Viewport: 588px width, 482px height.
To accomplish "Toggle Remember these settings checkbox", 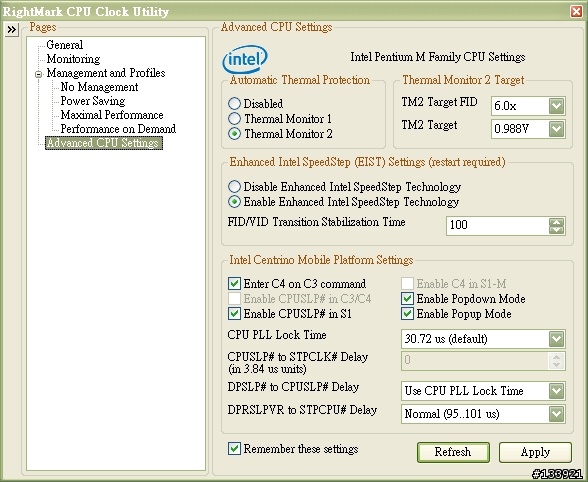I will (234, 449).
